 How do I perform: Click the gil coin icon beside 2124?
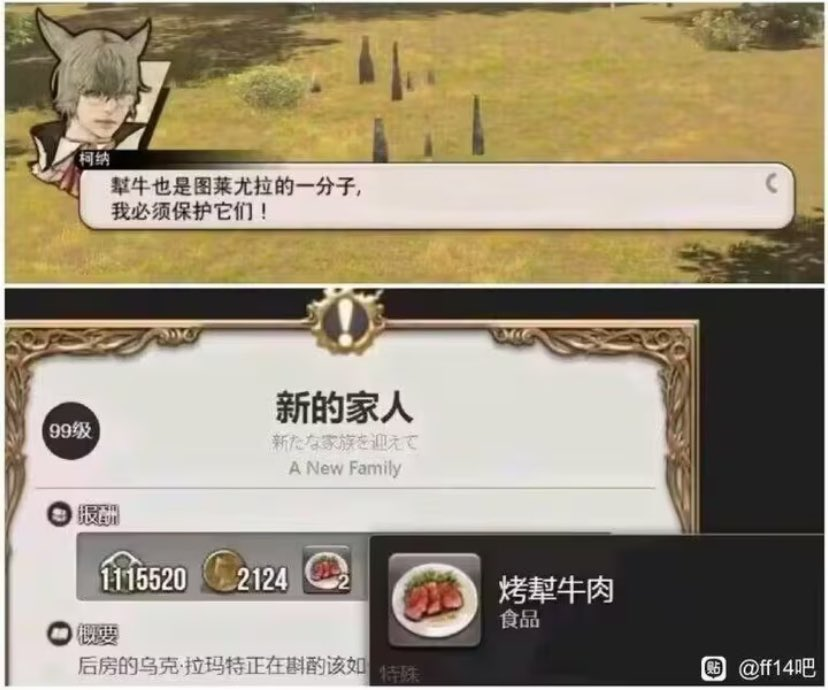[x=223, y=571]
